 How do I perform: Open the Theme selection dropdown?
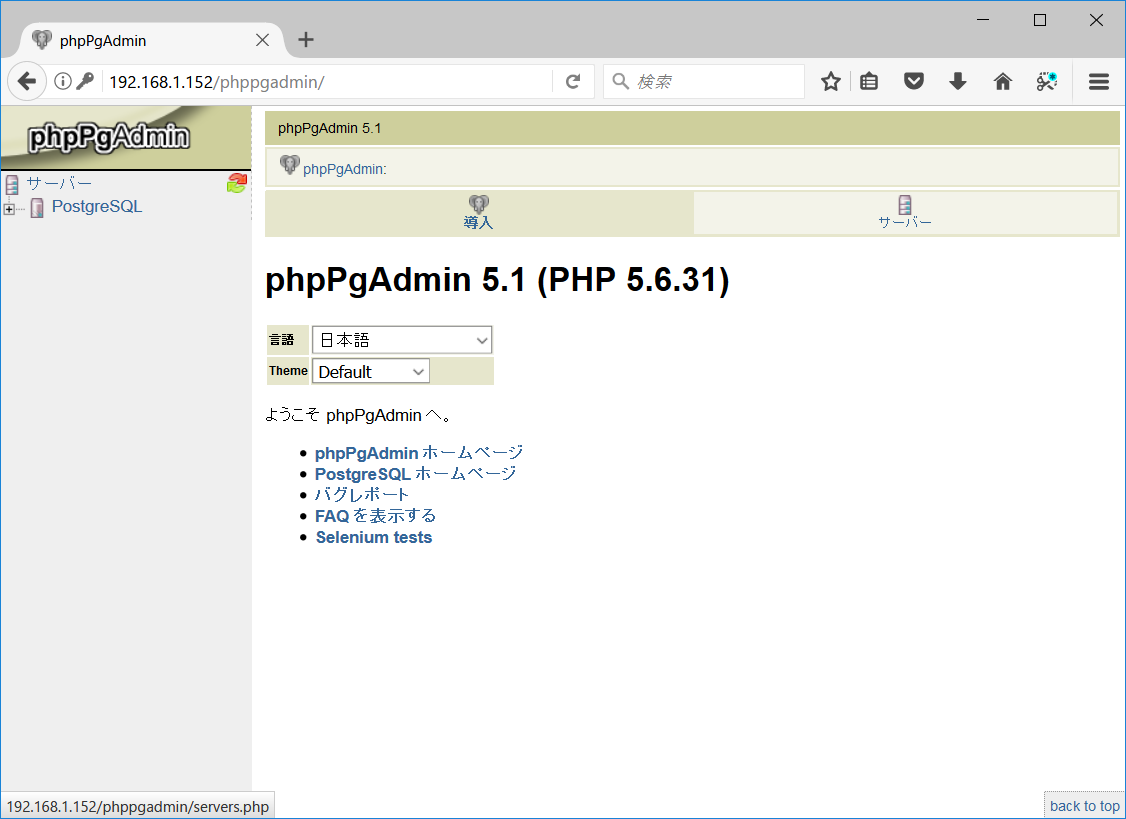tap(370, 370)
